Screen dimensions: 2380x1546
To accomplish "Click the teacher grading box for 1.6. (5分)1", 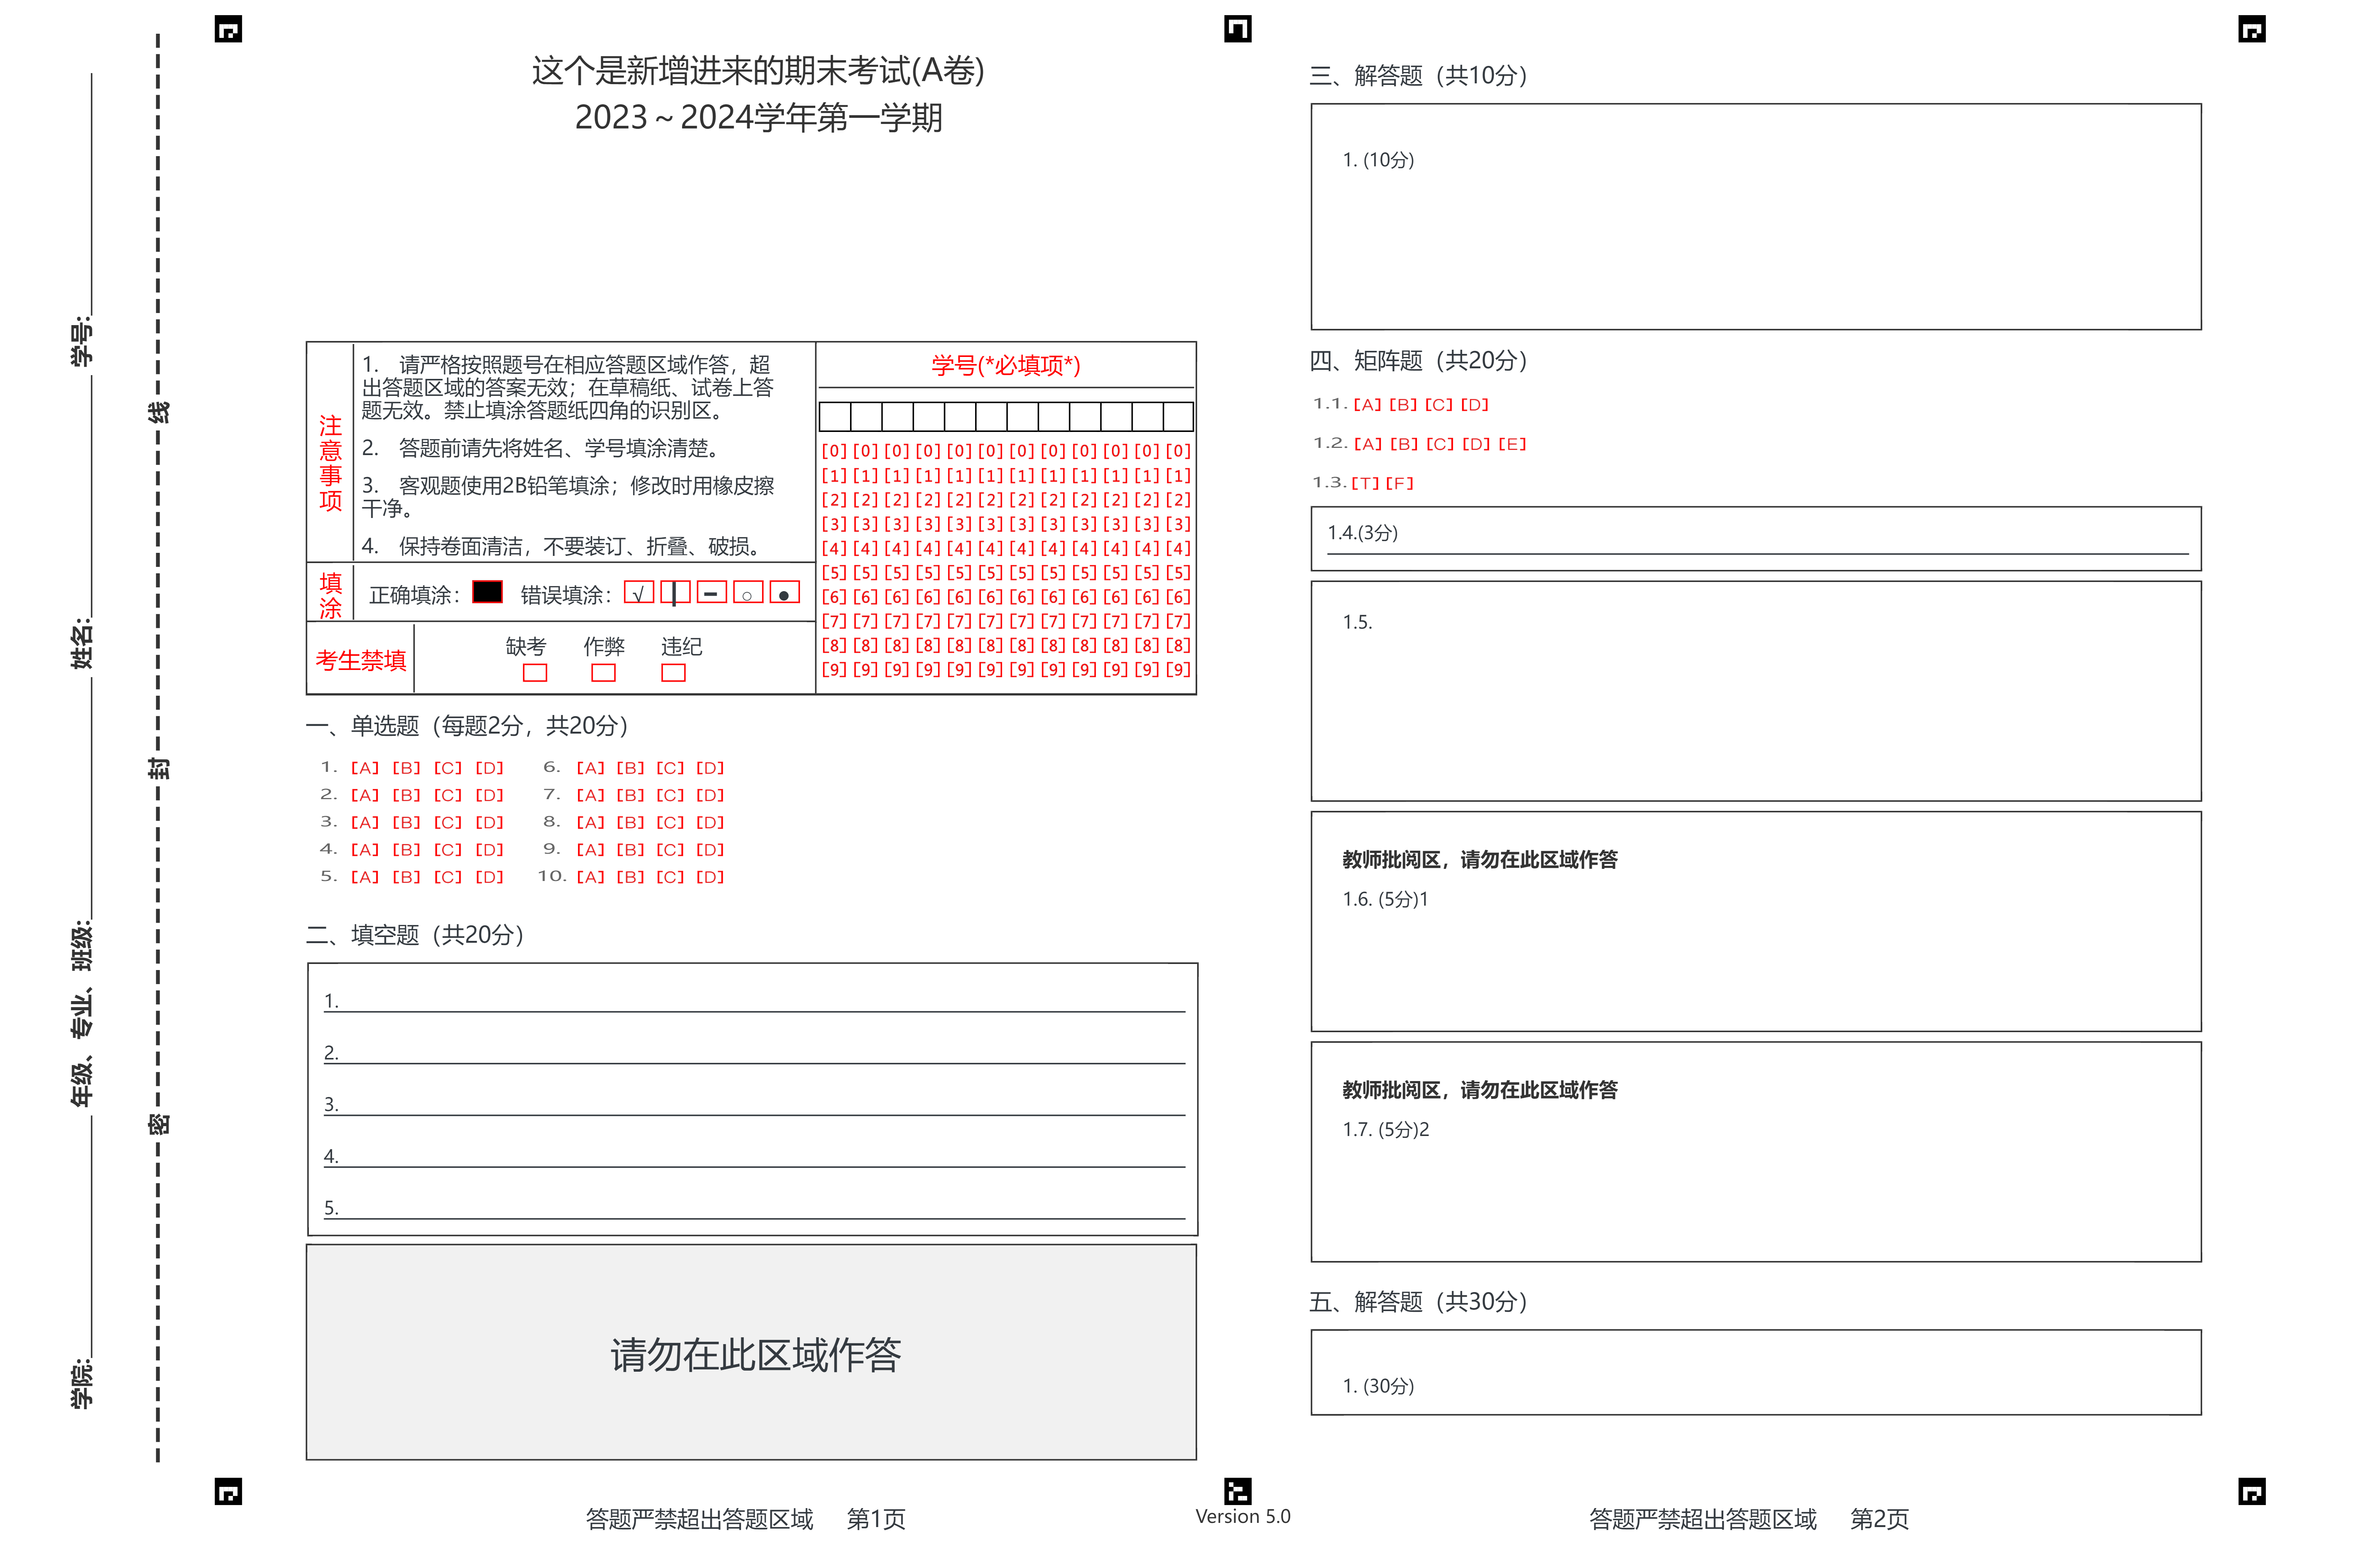I will tap(1756, 922).
